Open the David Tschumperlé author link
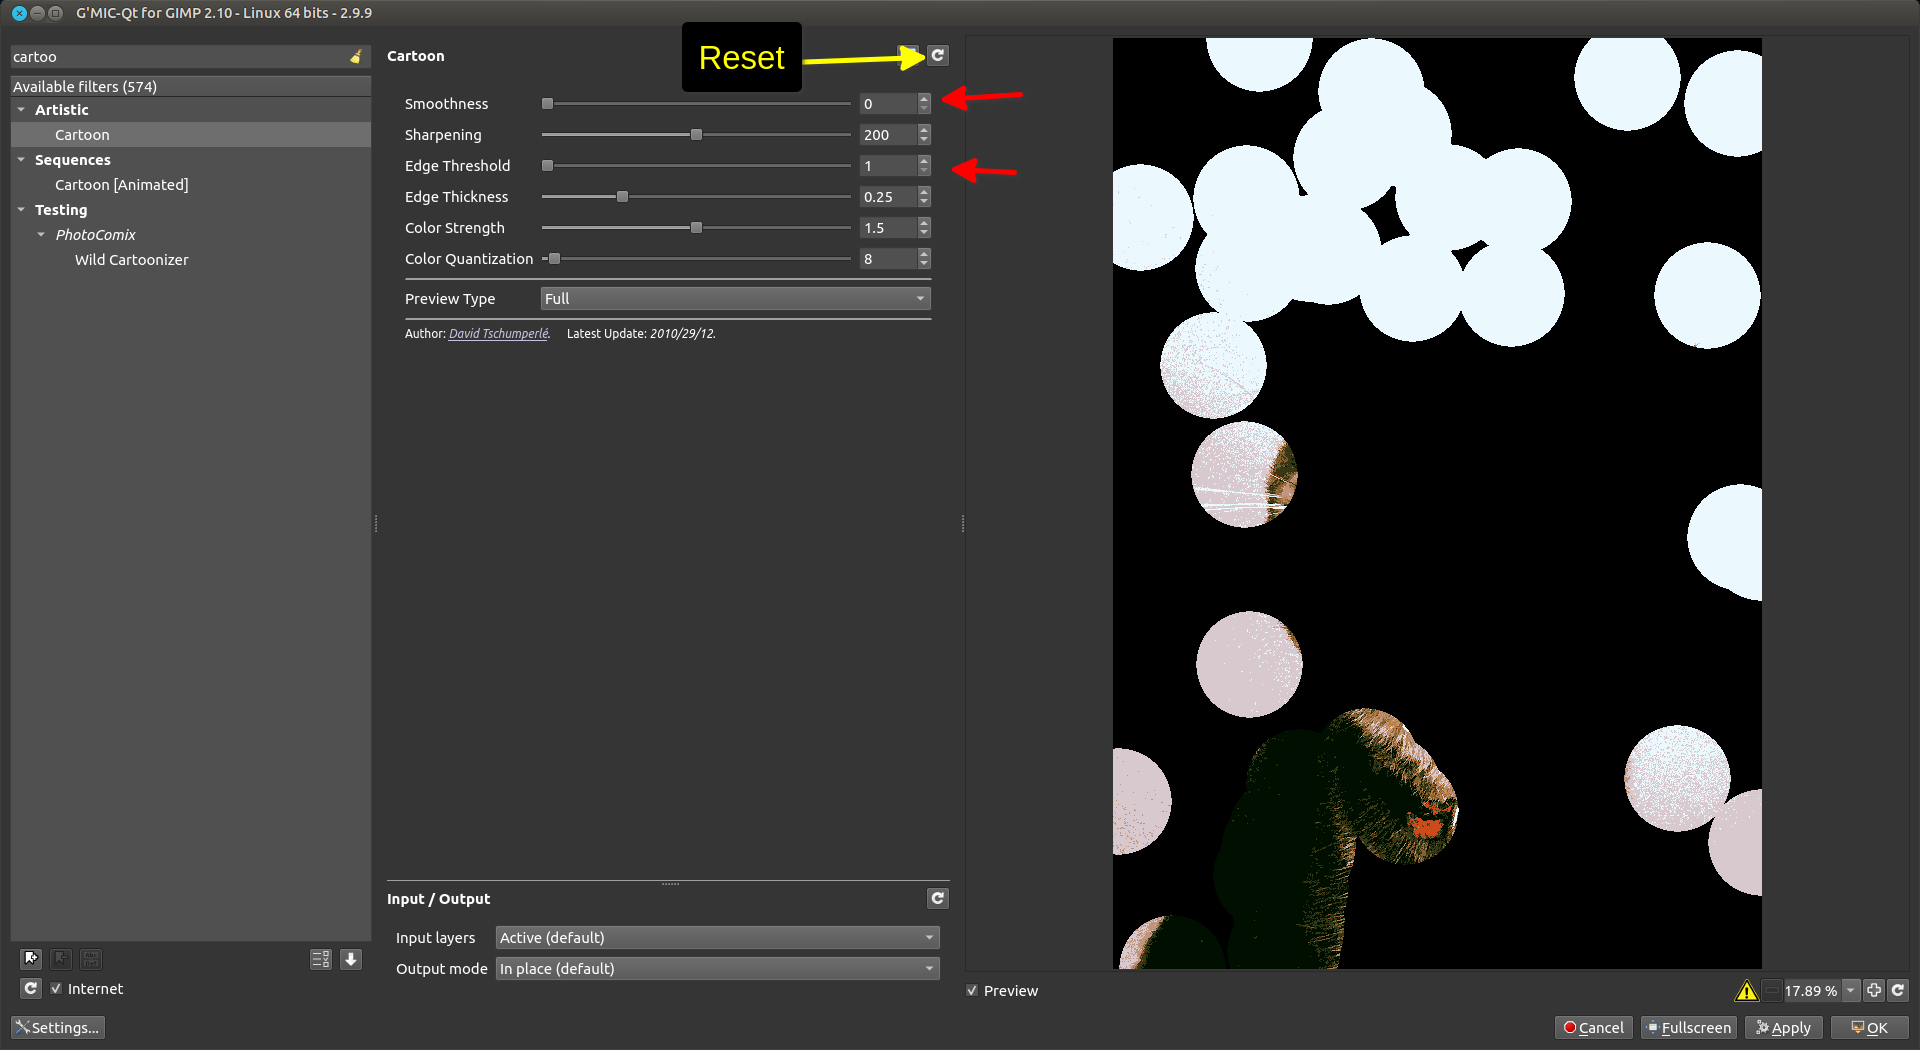 (x=498, y=334)
